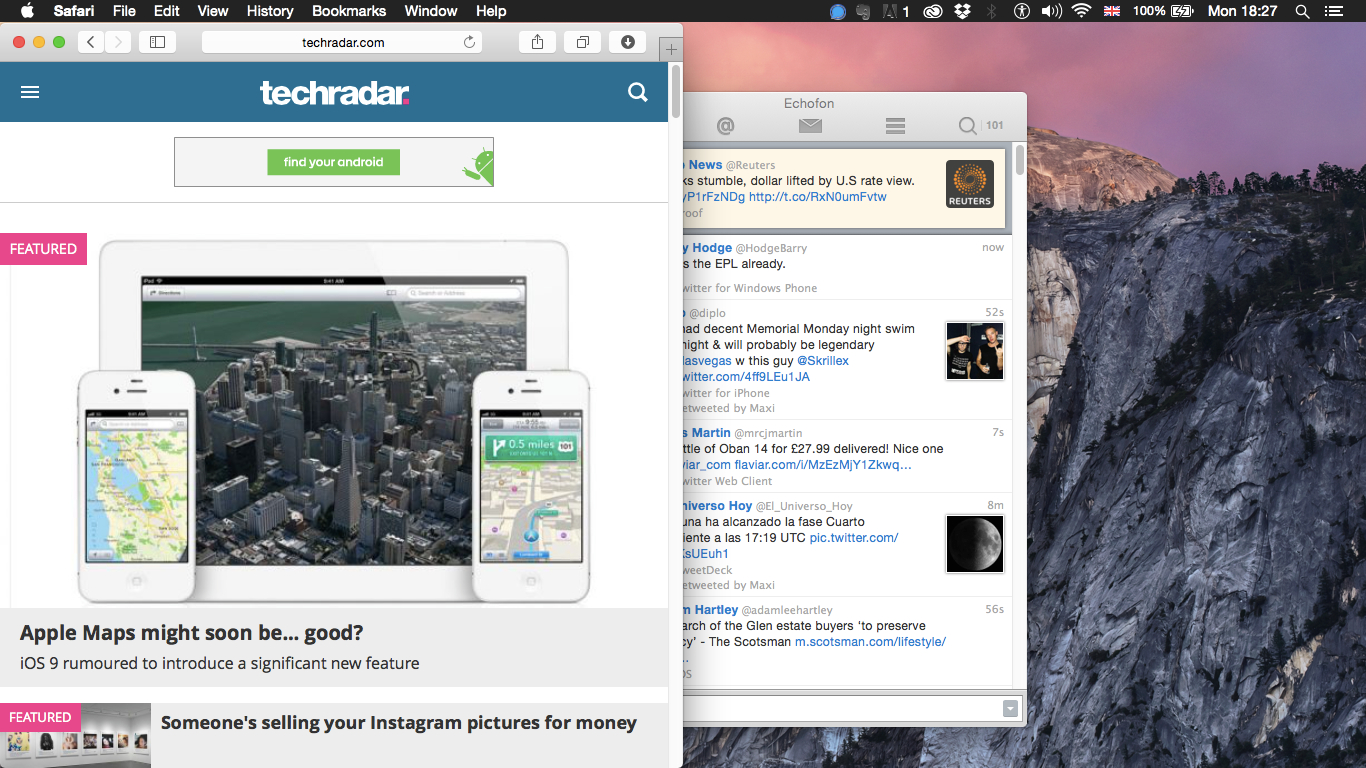Open Notification Centre icon

point(1332,11)
